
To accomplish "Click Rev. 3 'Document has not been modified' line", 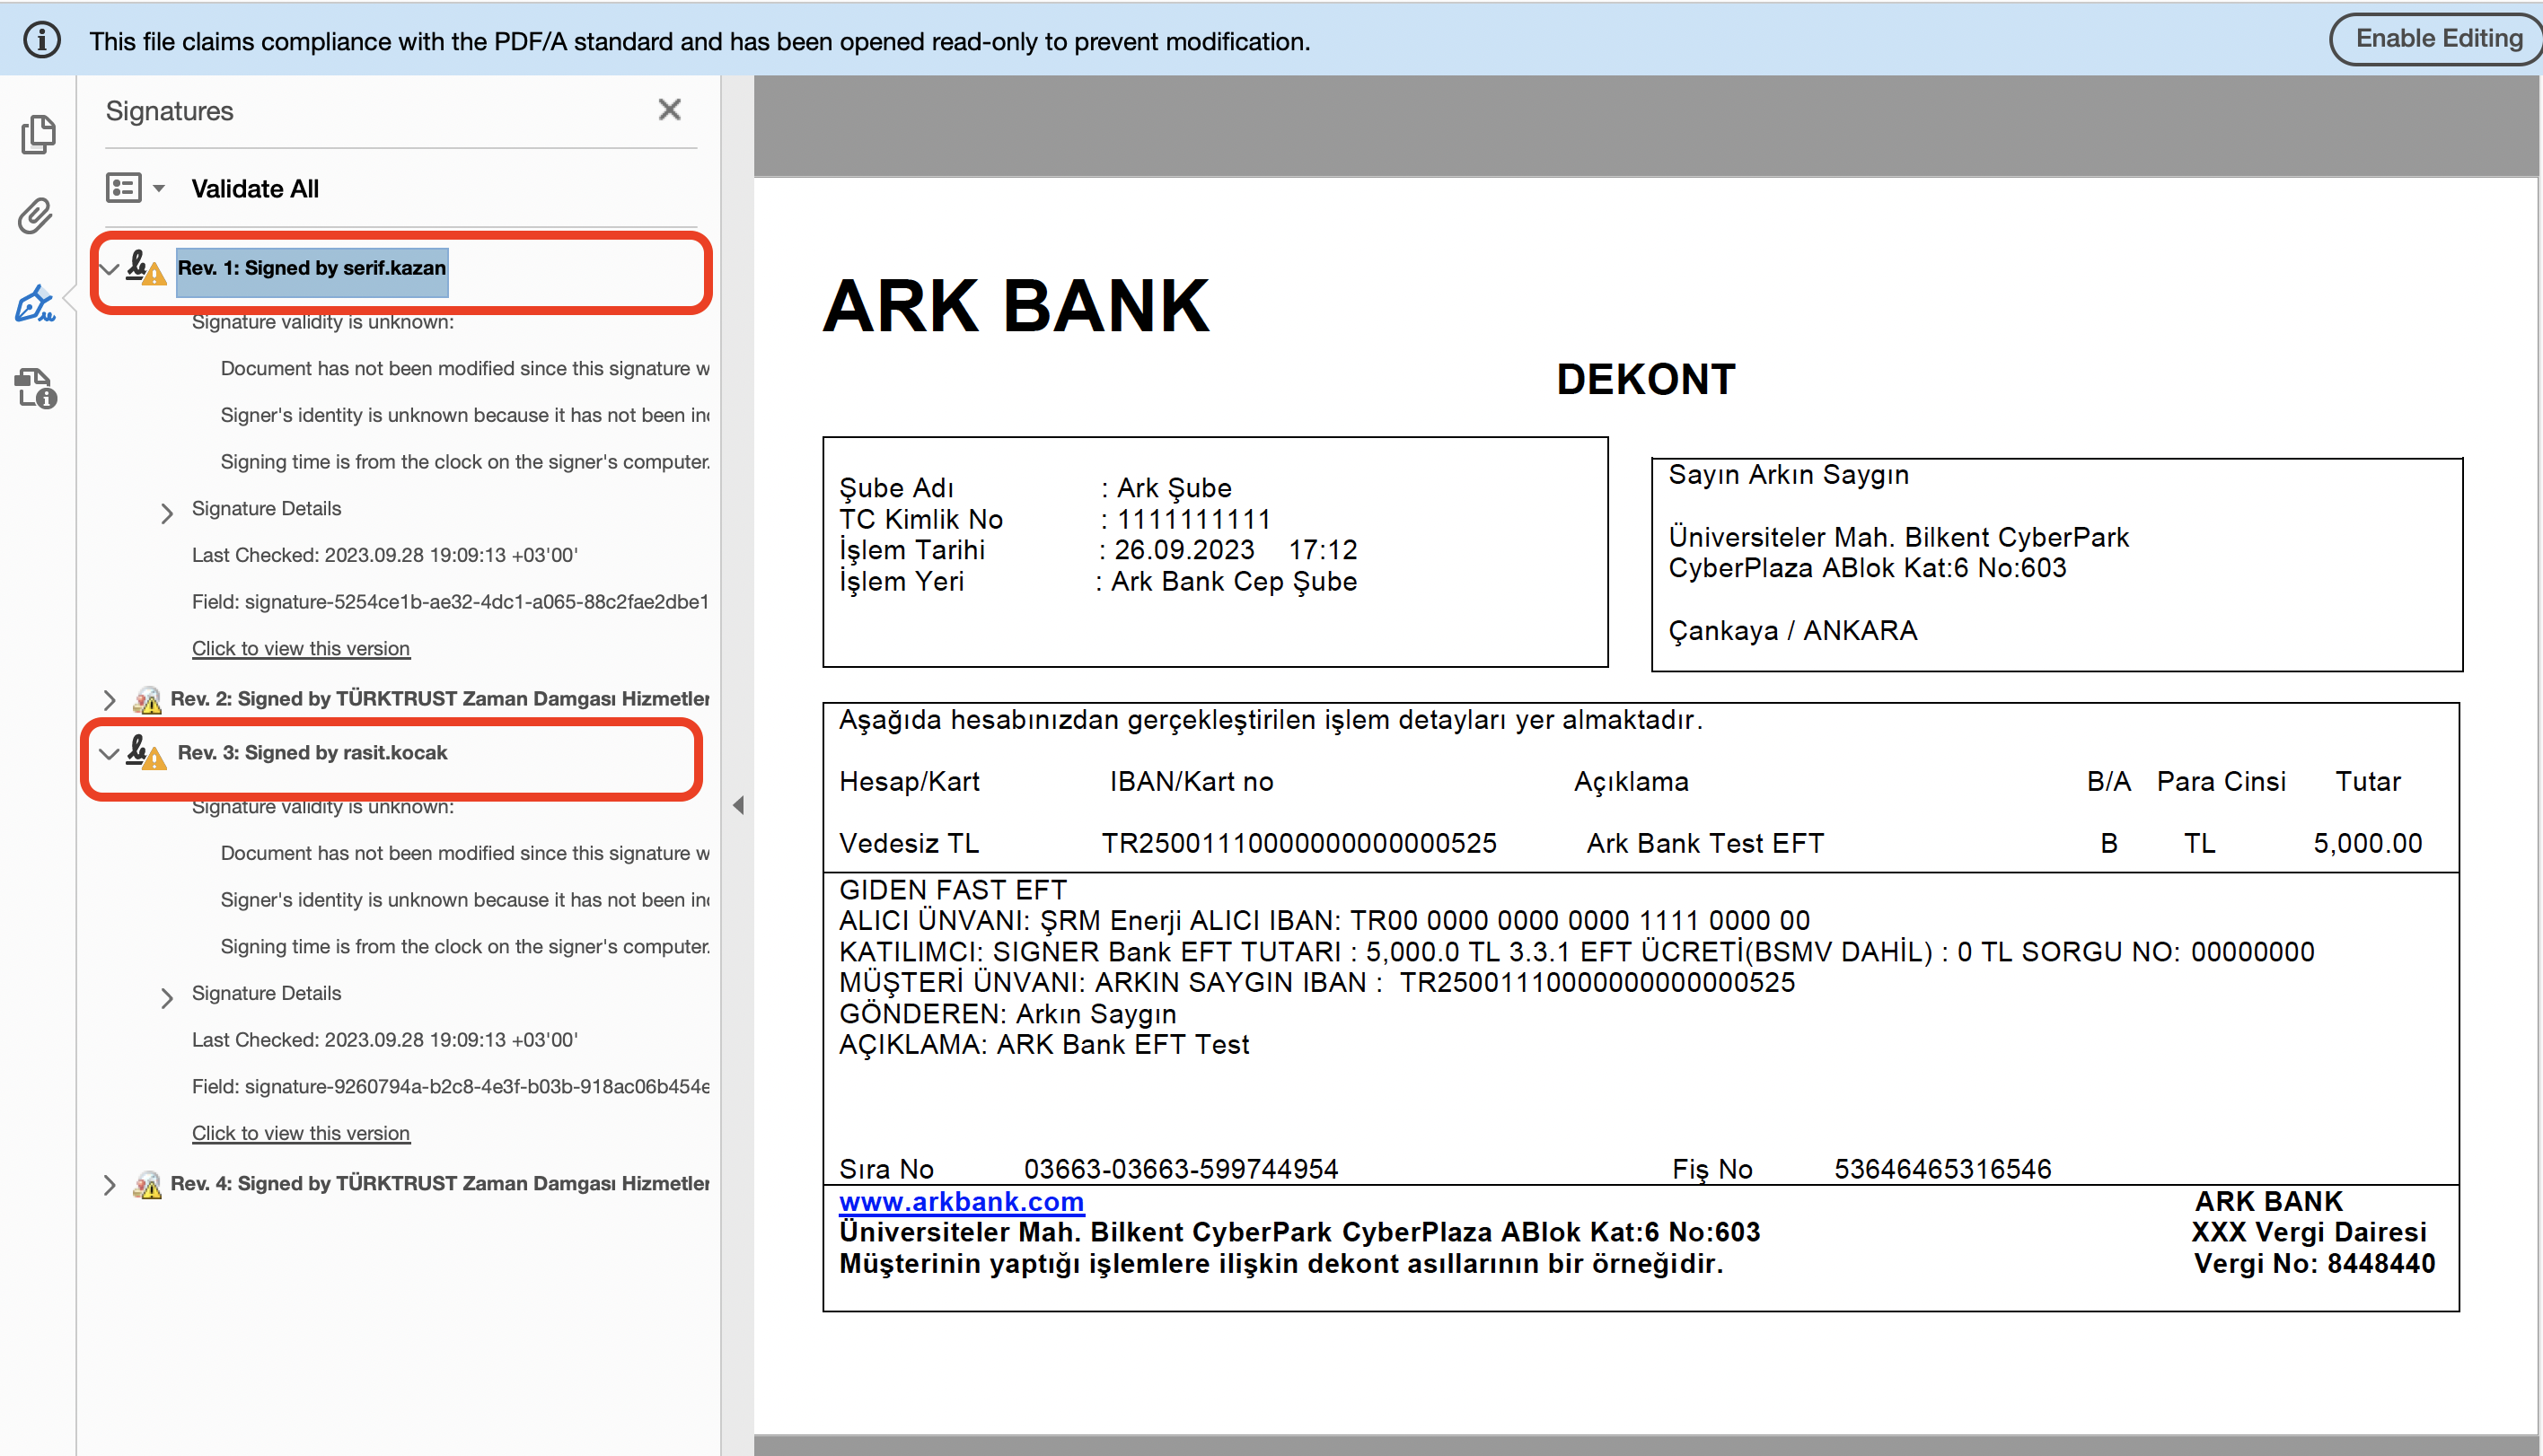I will [465, 853].
